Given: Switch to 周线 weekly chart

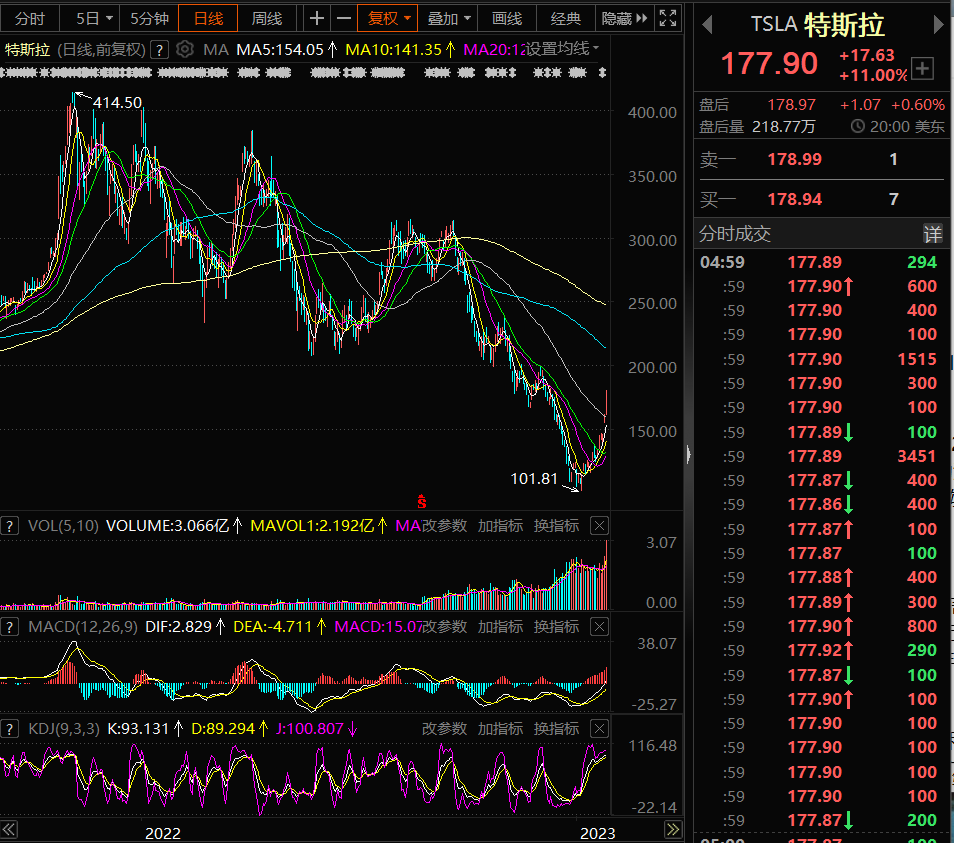Looking at the screenshot, I should 266,18.
